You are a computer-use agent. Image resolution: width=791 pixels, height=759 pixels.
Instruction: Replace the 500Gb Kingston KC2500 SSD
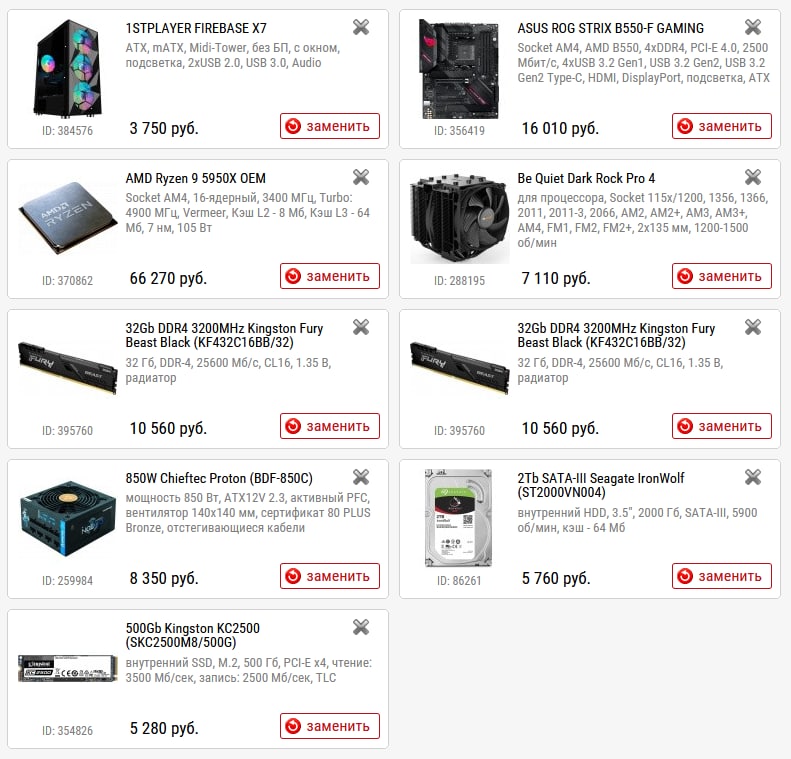[330, 726]
